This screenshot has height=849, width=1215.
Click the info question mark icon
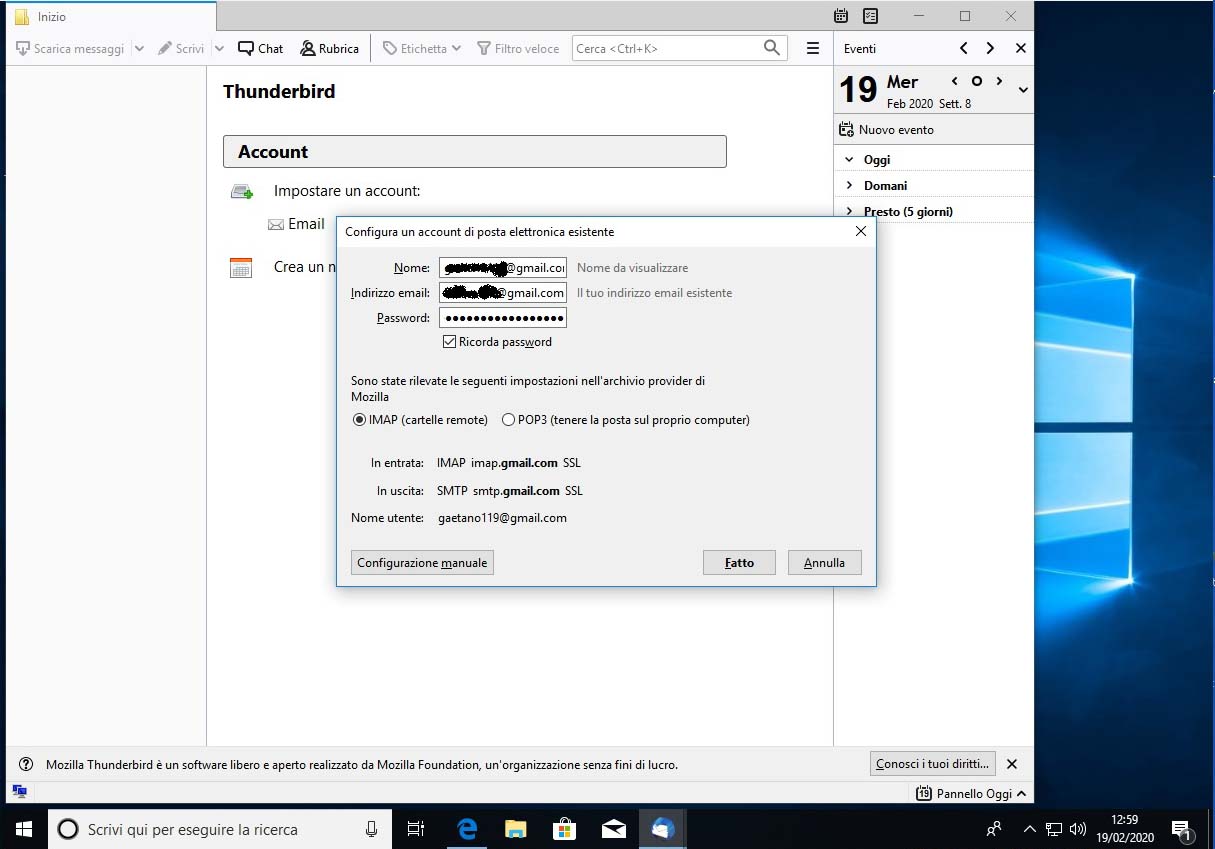coord(26,764)
